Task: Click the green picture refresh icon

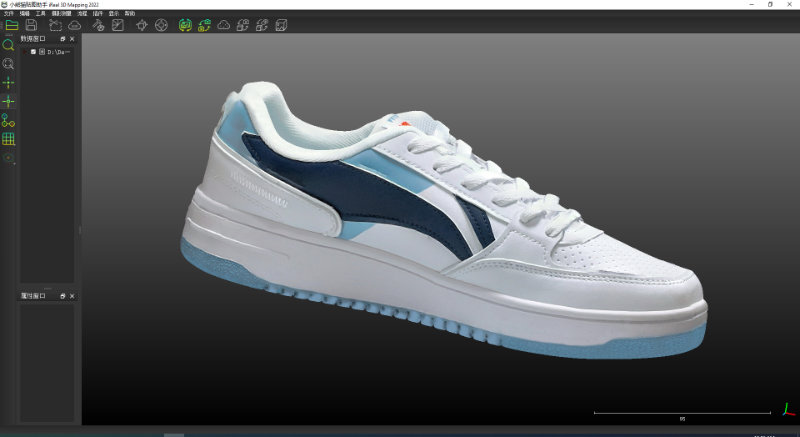Action: (x=185, y=25)
